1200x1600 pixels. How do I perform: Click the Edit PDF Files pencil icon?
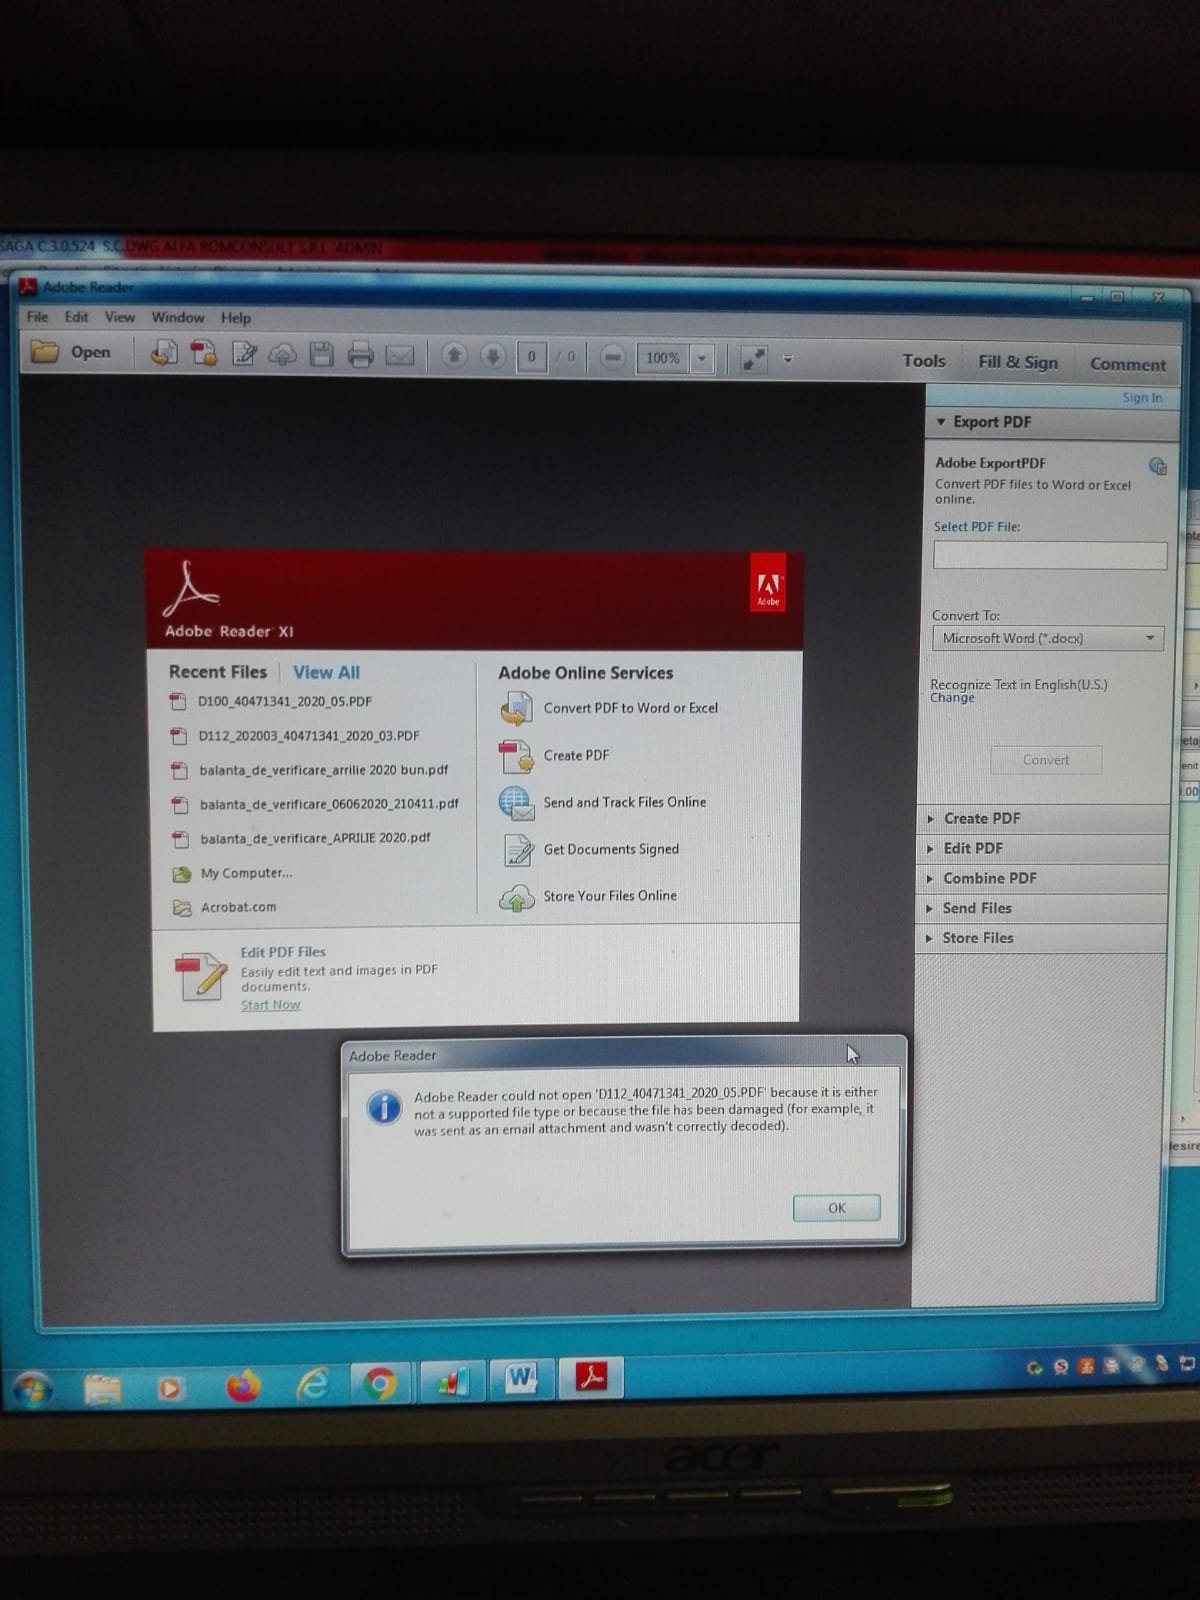coord(201,977)
